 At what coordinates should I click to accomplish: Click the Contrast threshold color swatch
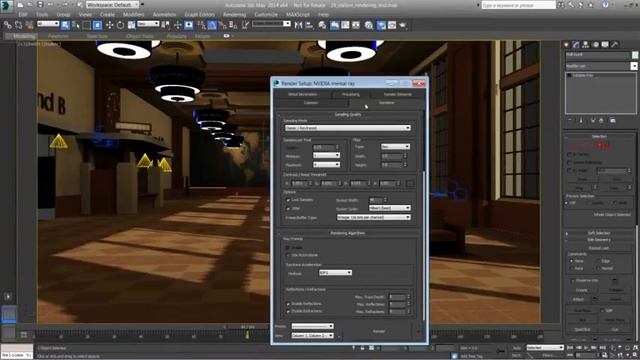410,184
